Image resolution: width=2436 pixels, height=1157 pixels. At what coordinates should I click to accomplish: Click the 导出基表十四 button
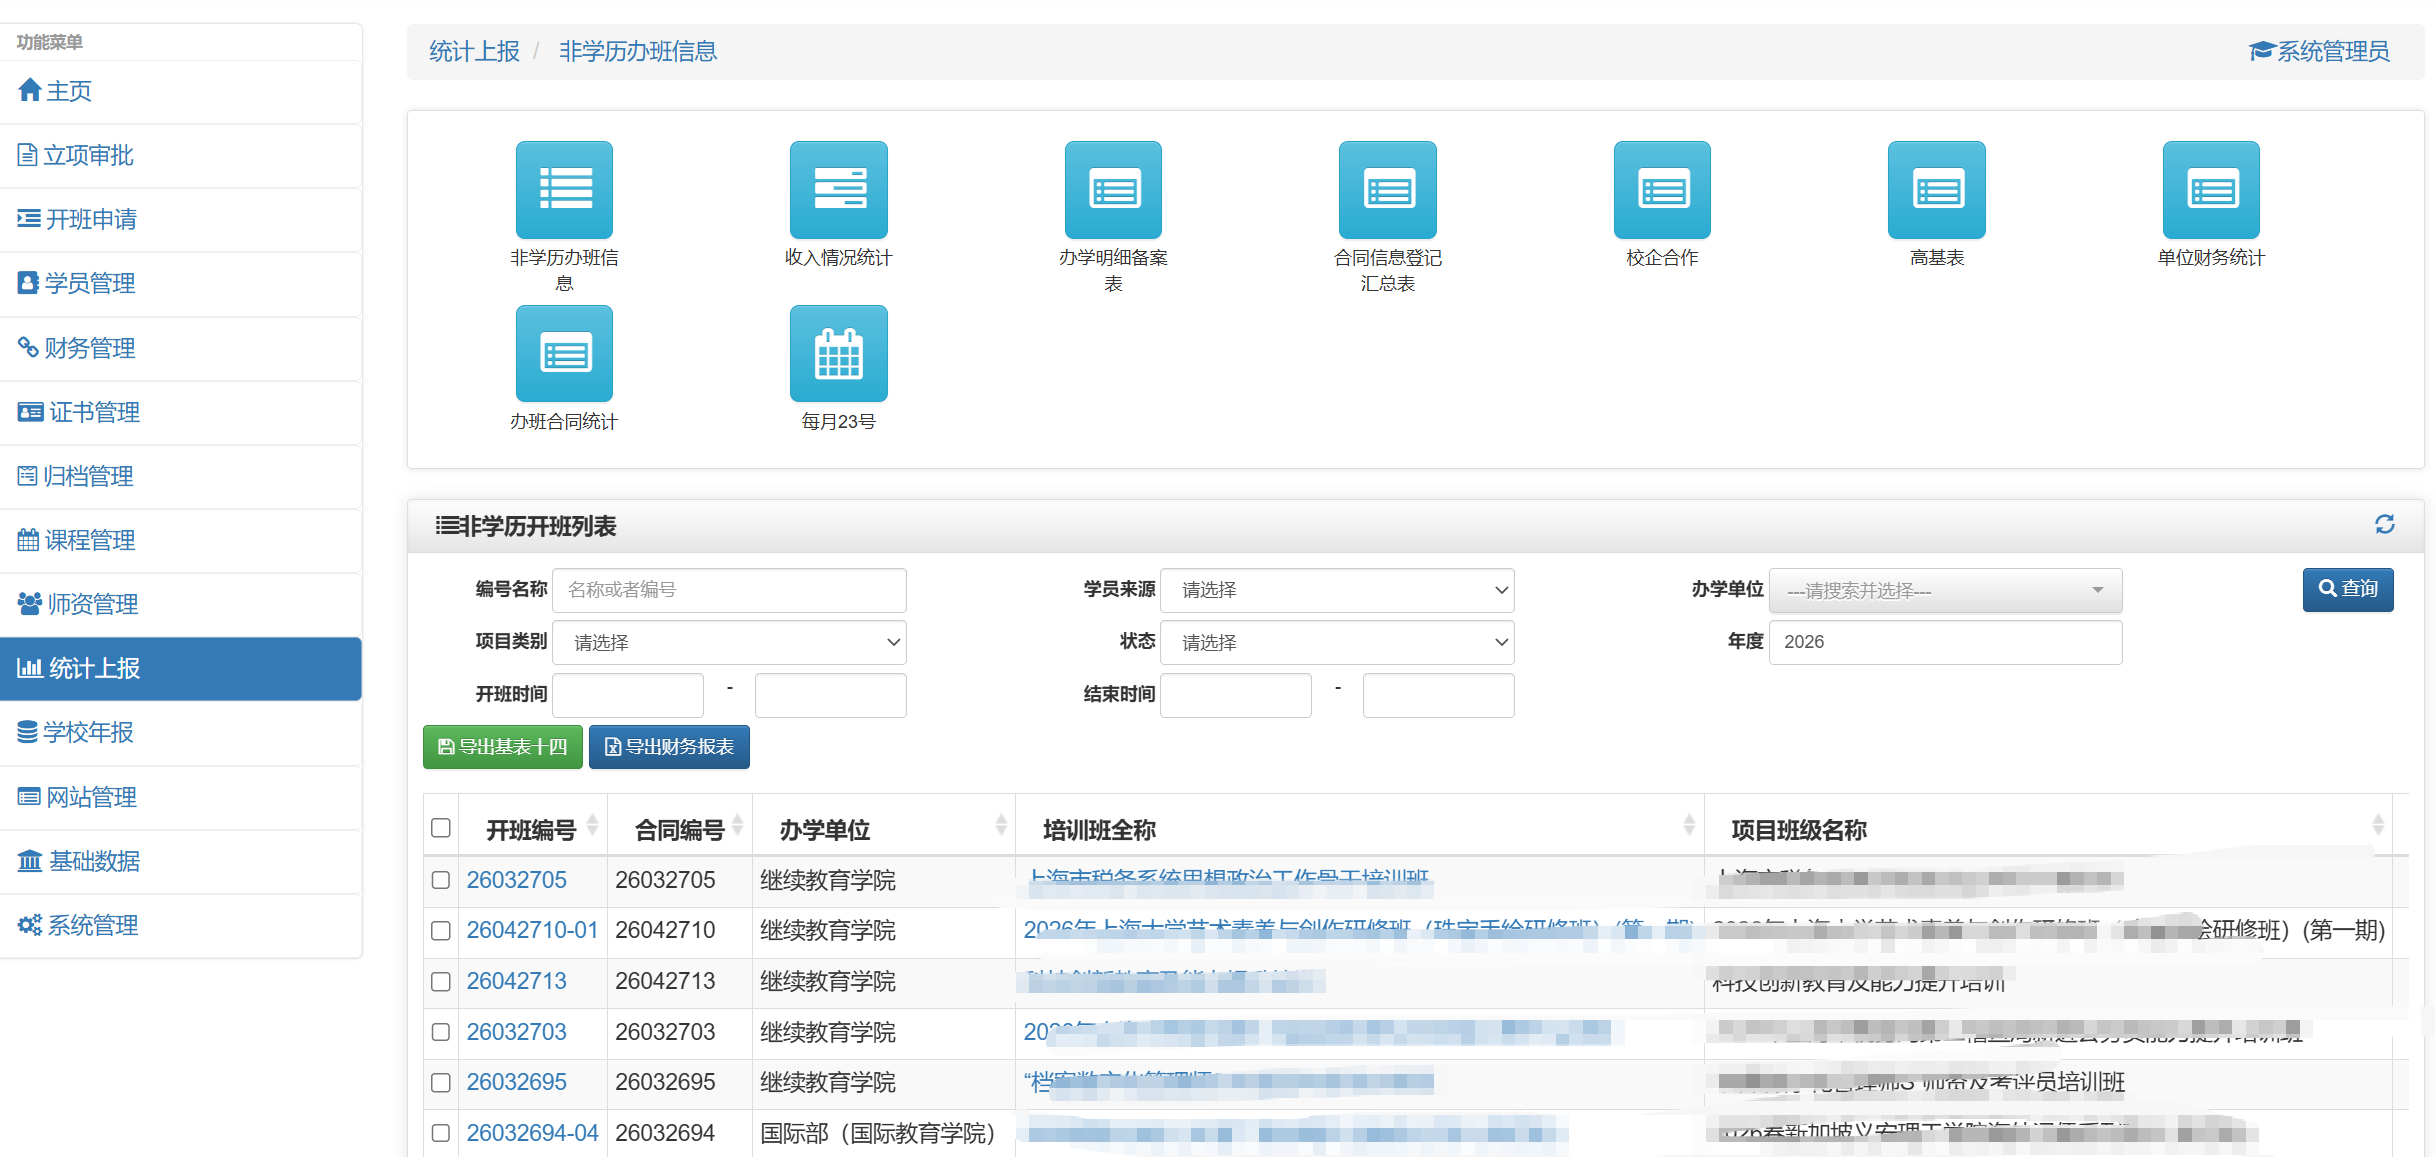point(503,747)
